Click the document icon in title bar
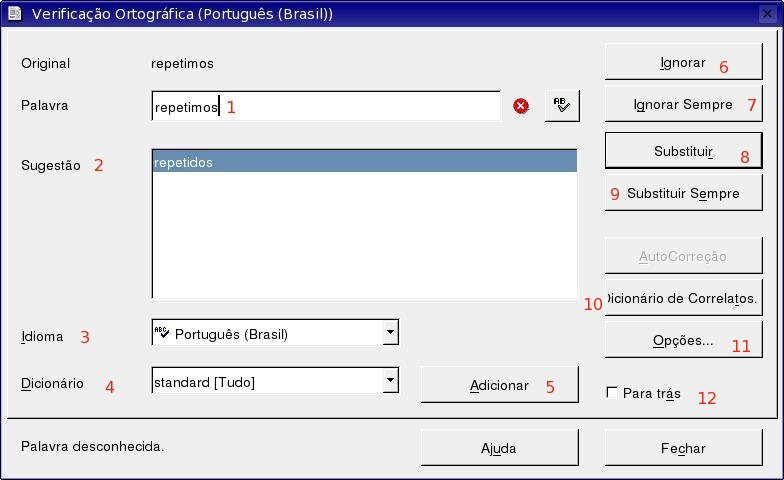This screenshot has height=480, width=784. click(x=14, y=14)
